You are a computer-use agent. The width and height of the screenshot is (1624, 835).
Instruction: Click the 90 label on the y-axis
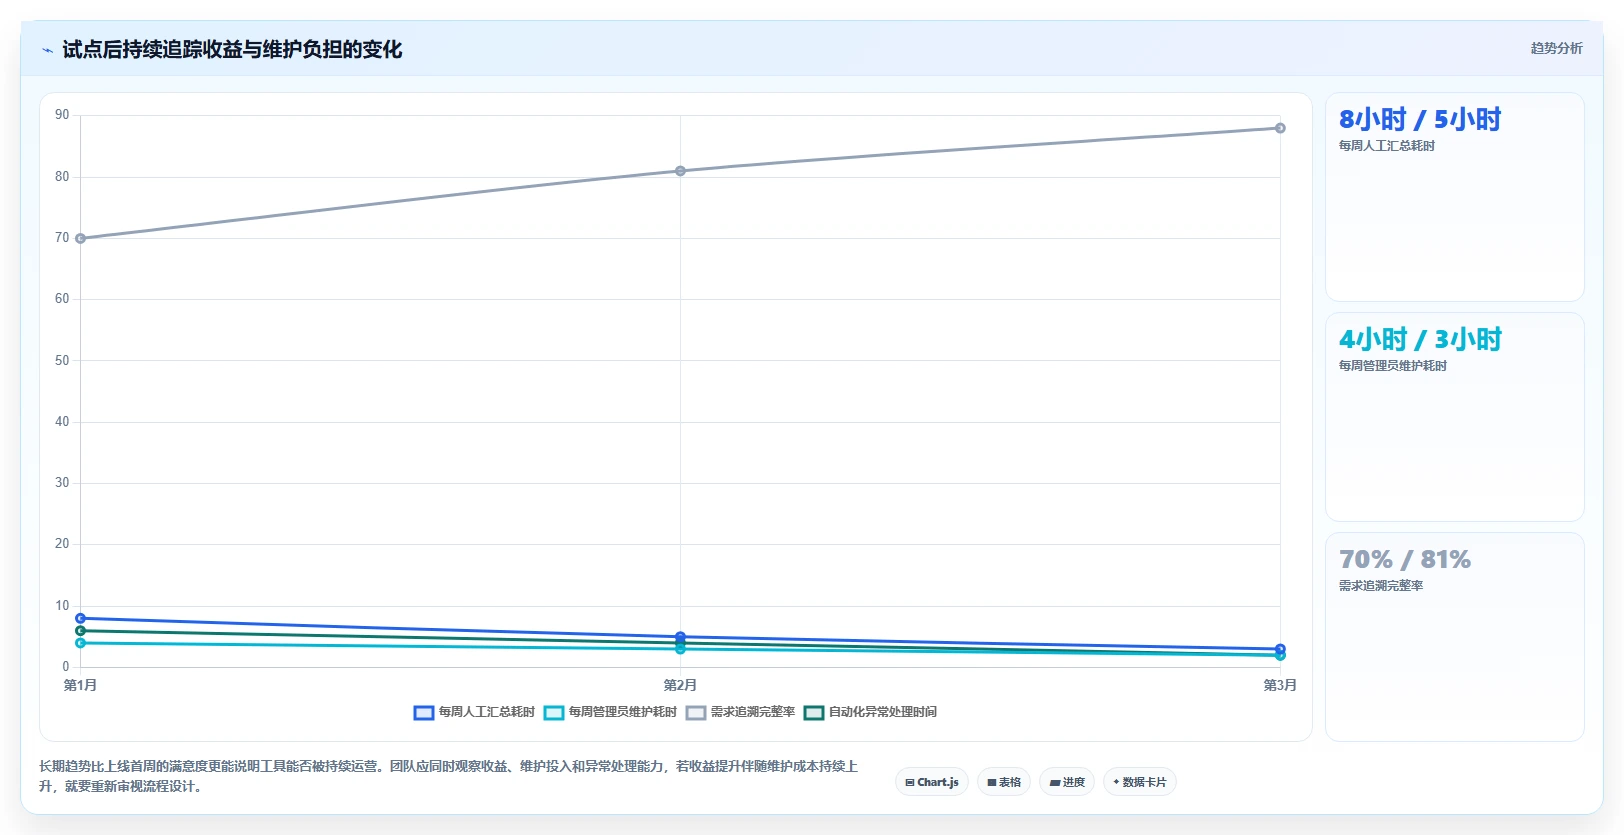(62, 115)
